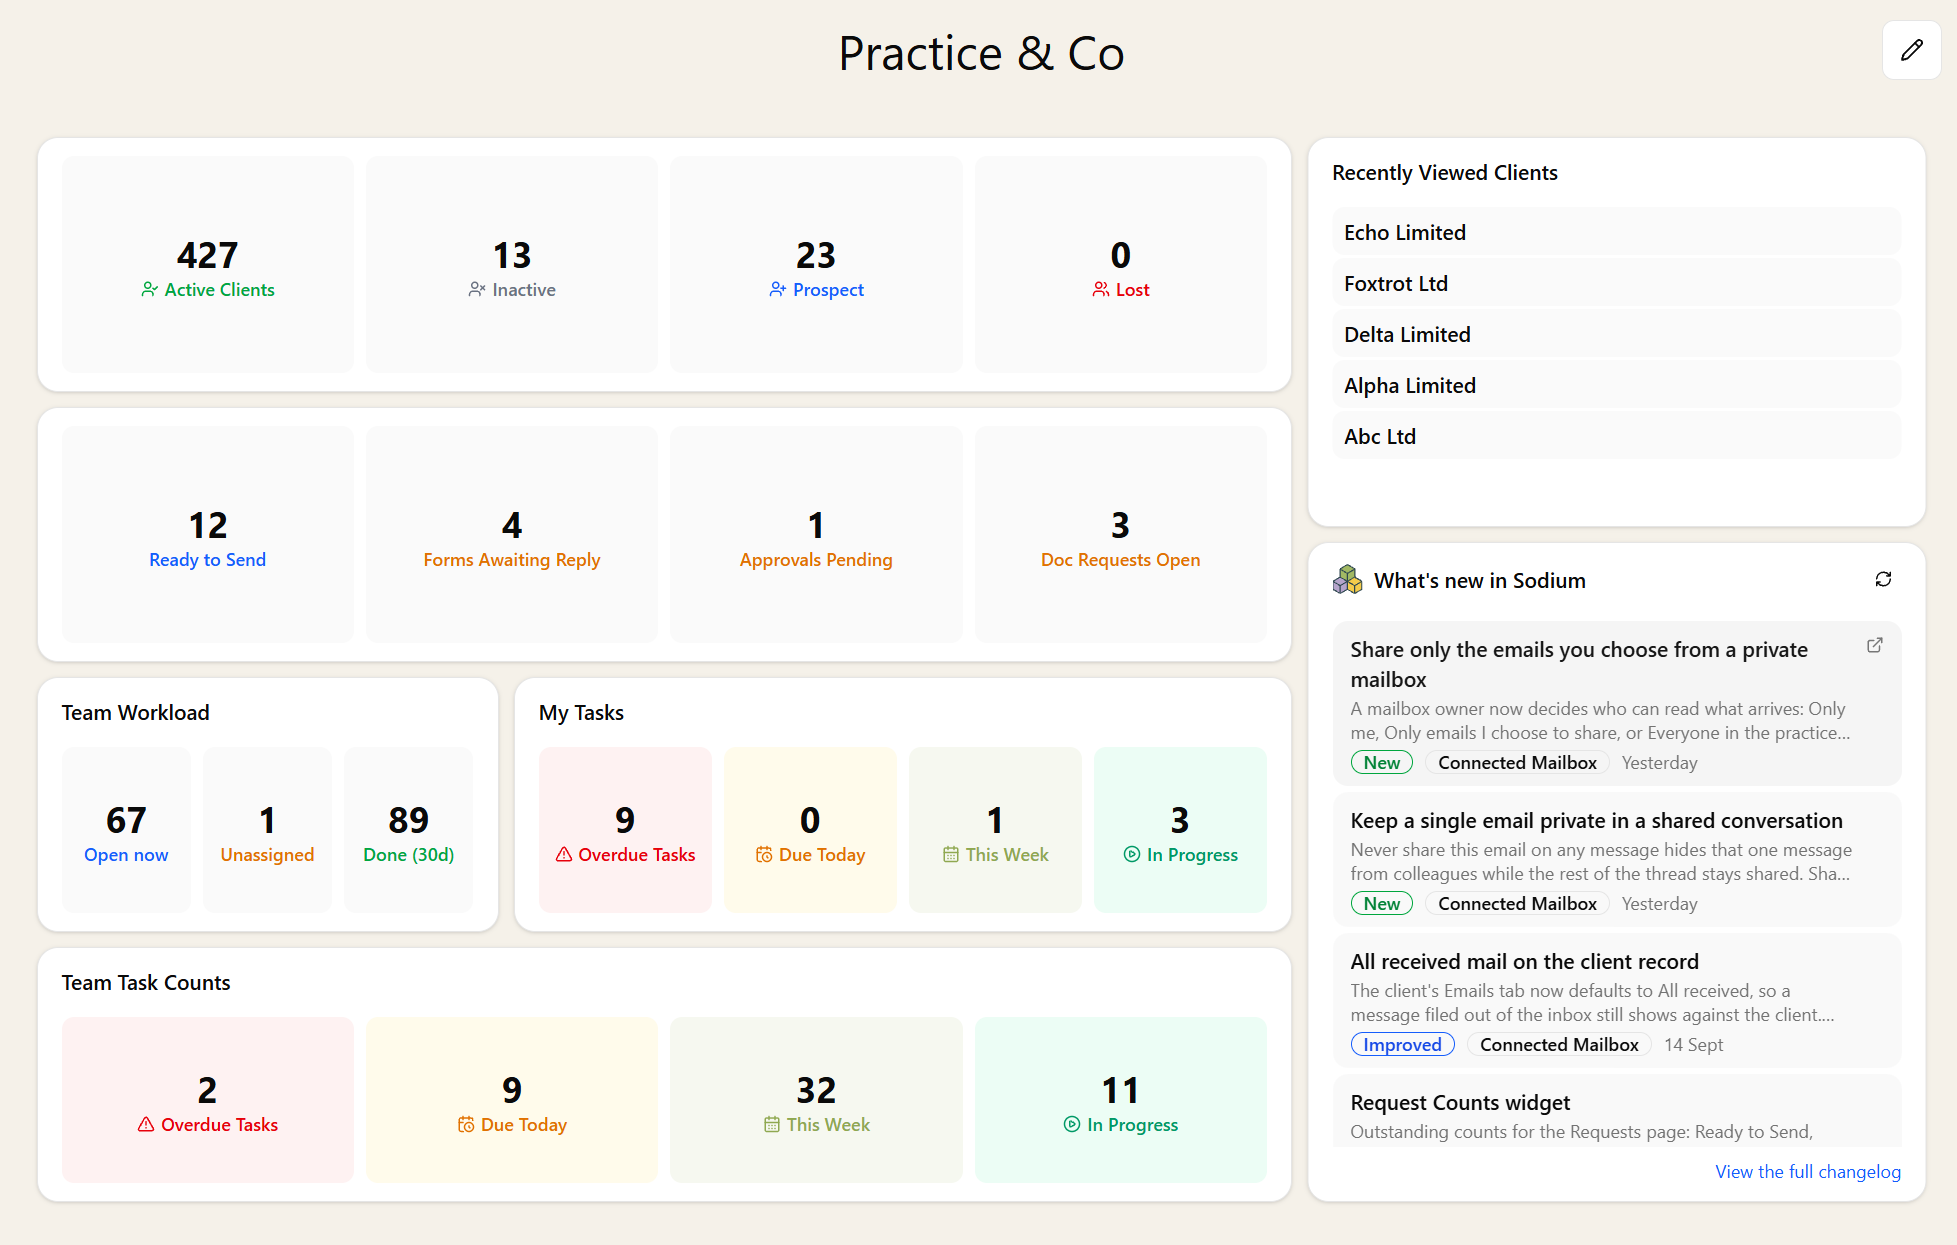This screenshot has height=1245, width=1957.
Task: Click the Prospect person-plus icon
Action: [777, 289]
